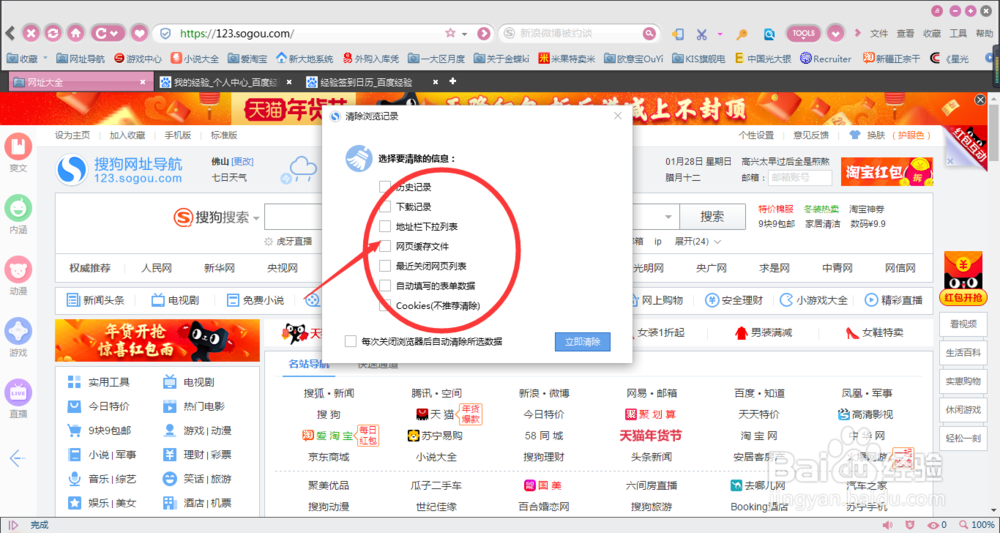1000x533 pixels.
Task: Click the browser back arrow
Action: 10,33
